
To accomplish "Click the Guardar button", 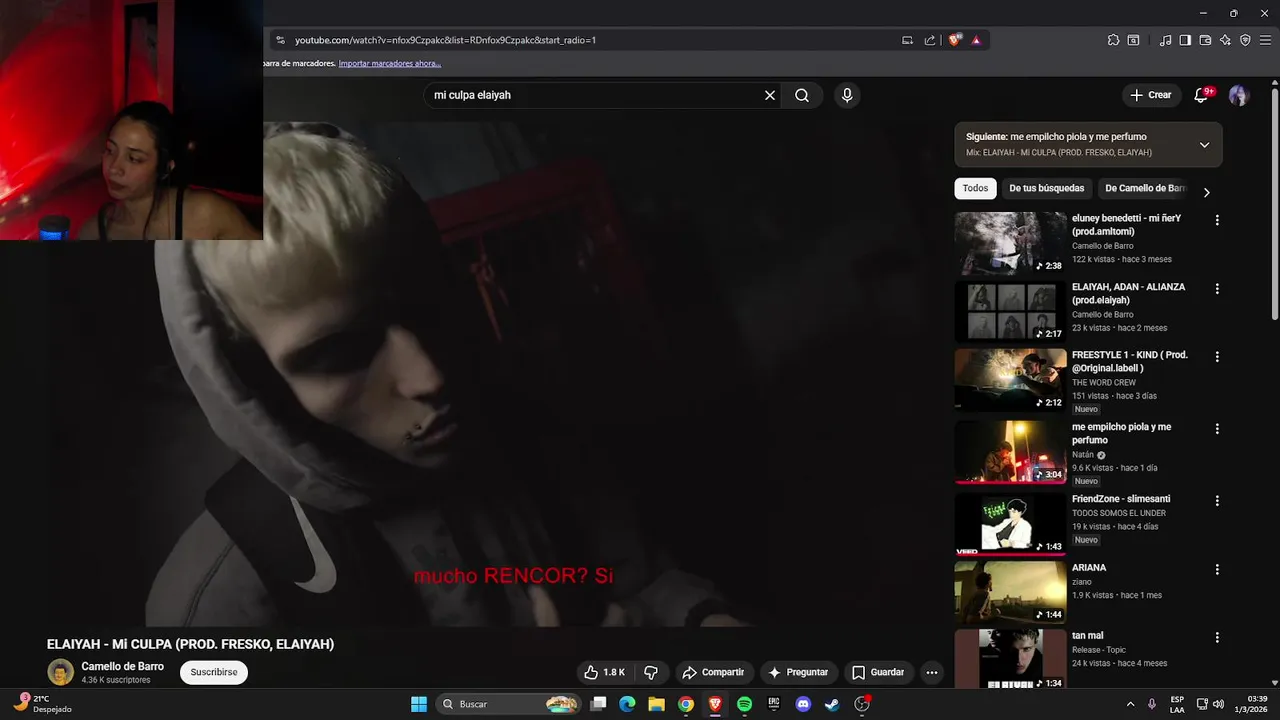I will pos(878,672).
